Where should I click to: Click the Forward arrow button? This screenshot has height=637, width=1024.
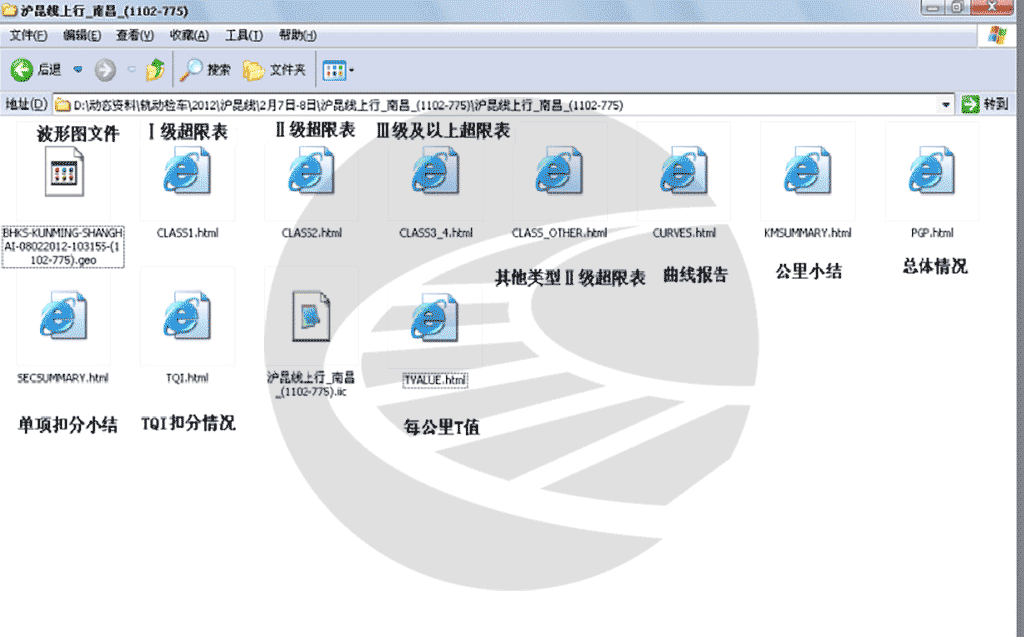pos(105,69)
